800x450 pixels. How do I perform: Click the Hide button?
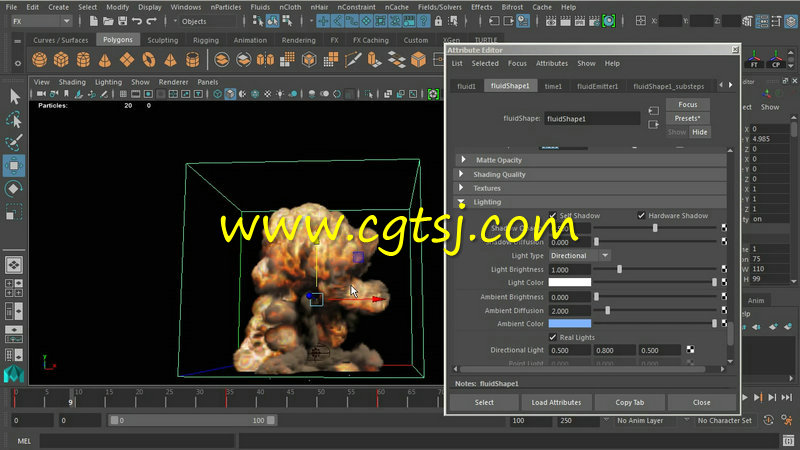(x=699, y=132)
